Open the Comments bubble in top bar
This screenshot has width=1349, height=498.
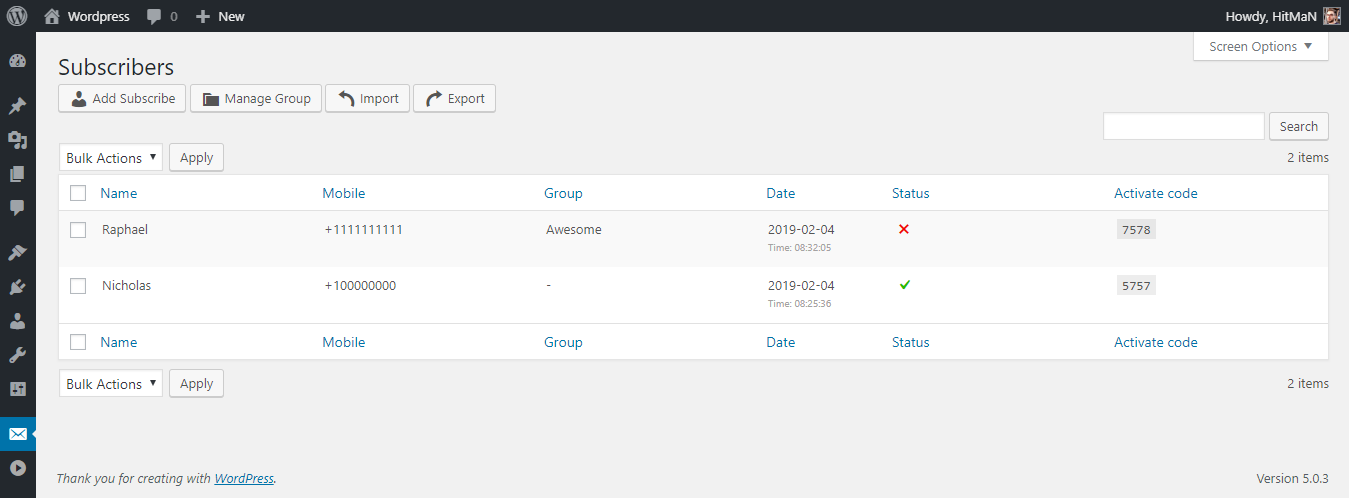(162, 16)
